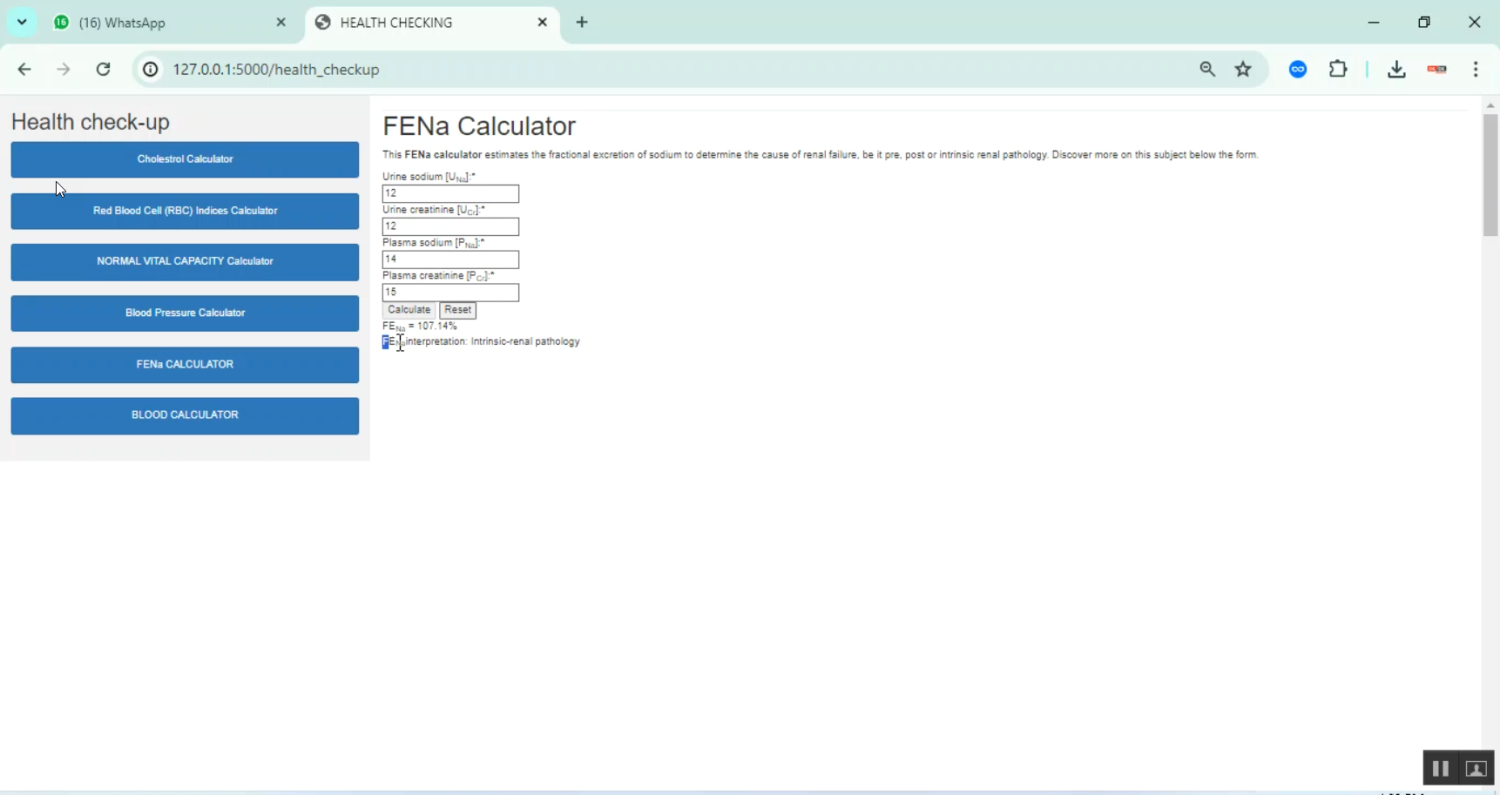Open the Cholestrol Calculator
1500x795 pixels.
tap(185, 159)
